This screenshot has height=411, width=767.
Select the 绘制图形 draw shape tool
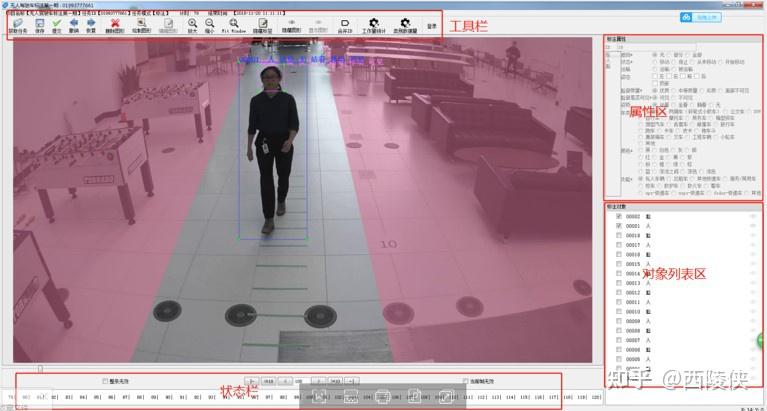[142, 25]
